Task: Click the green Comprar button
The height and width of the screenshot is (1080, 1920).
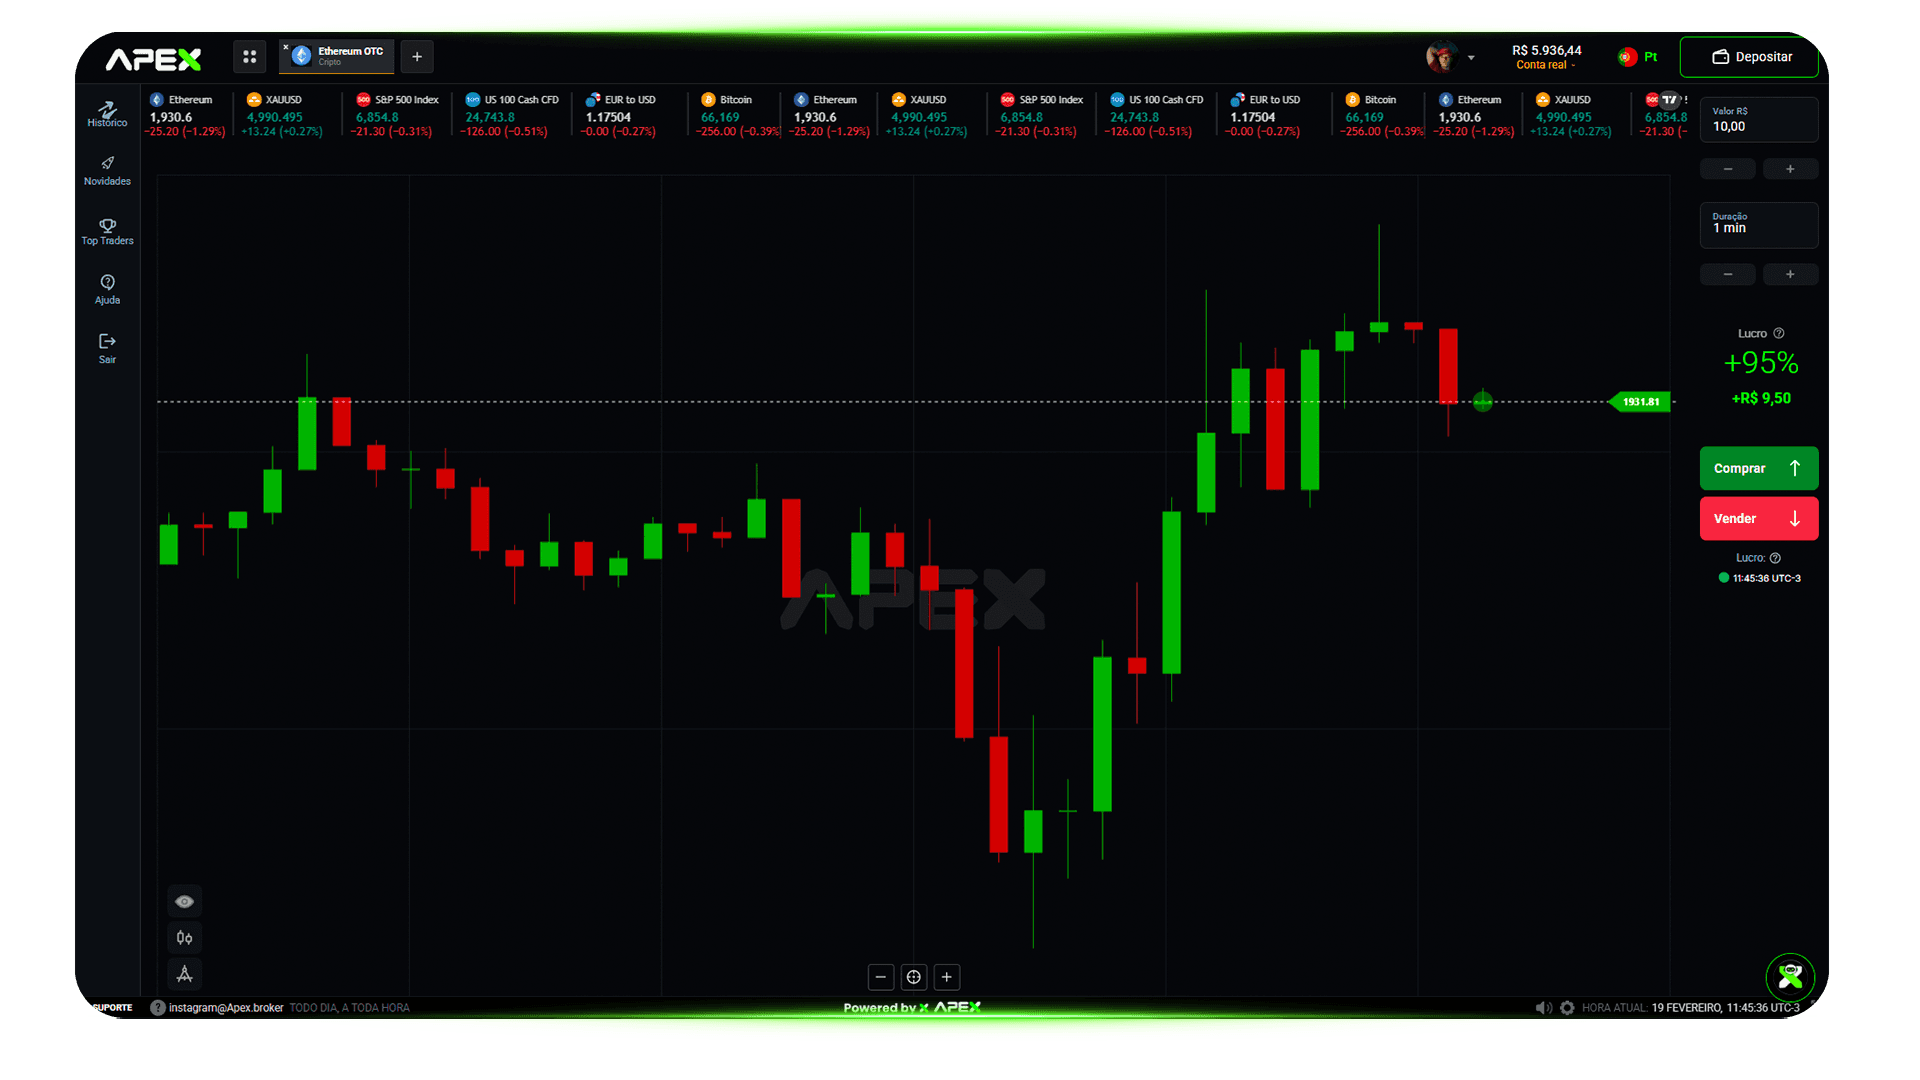Action: (x=1758, y=468)
